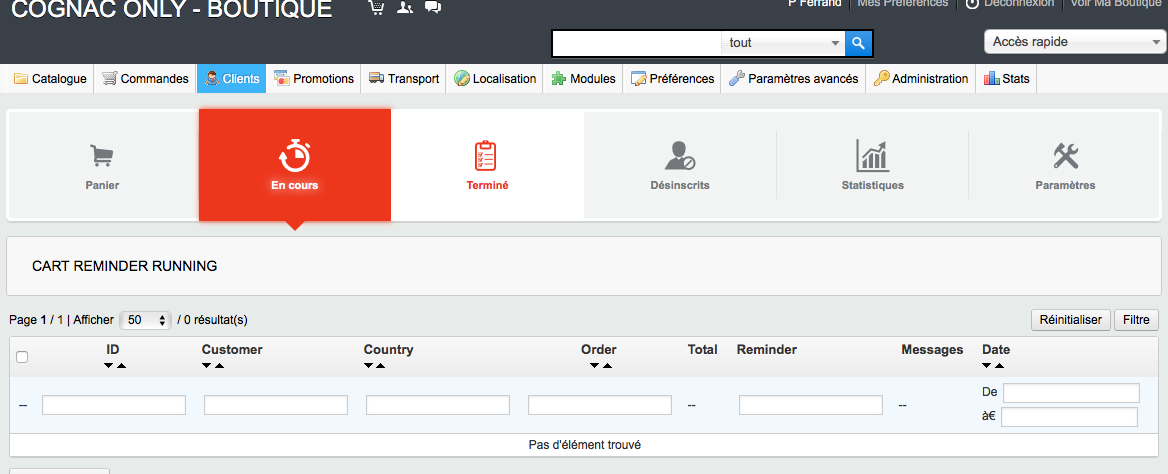Focus the Customer filter text field
Screen dimensions: 1168x474
276,405
